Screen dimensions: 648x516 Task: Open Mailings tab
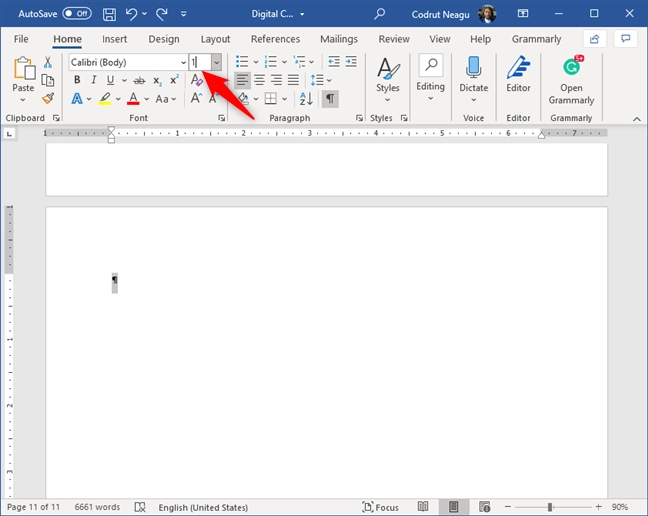coord(339,39)
